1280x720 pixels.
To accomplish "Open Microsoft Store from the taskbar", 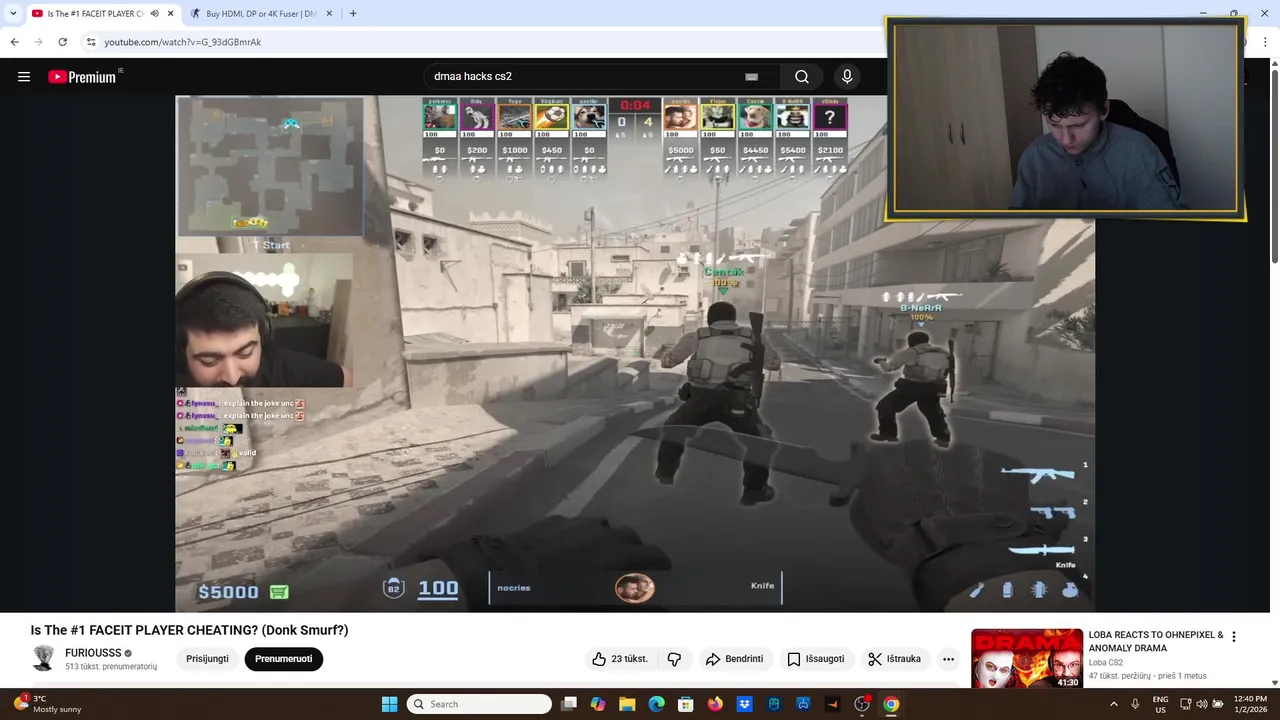I will pyautogui.click(x=686, y=704).
